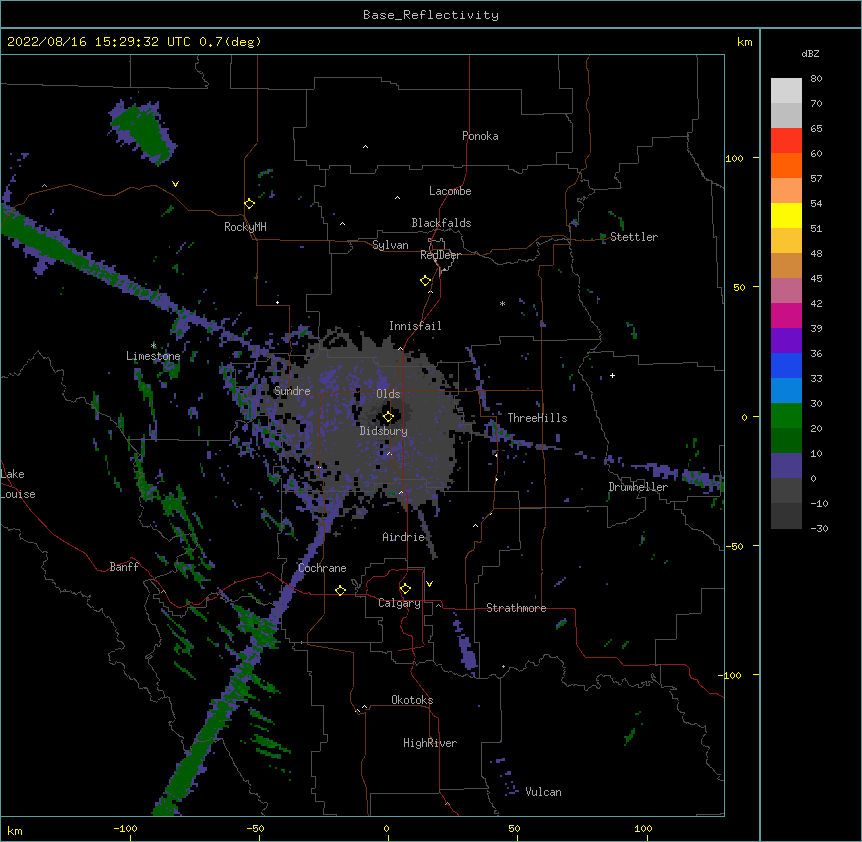The height and width of the screenshot is (842, 862).
Task: Click the Strathmore label
Action: click(x=516, y=608)
